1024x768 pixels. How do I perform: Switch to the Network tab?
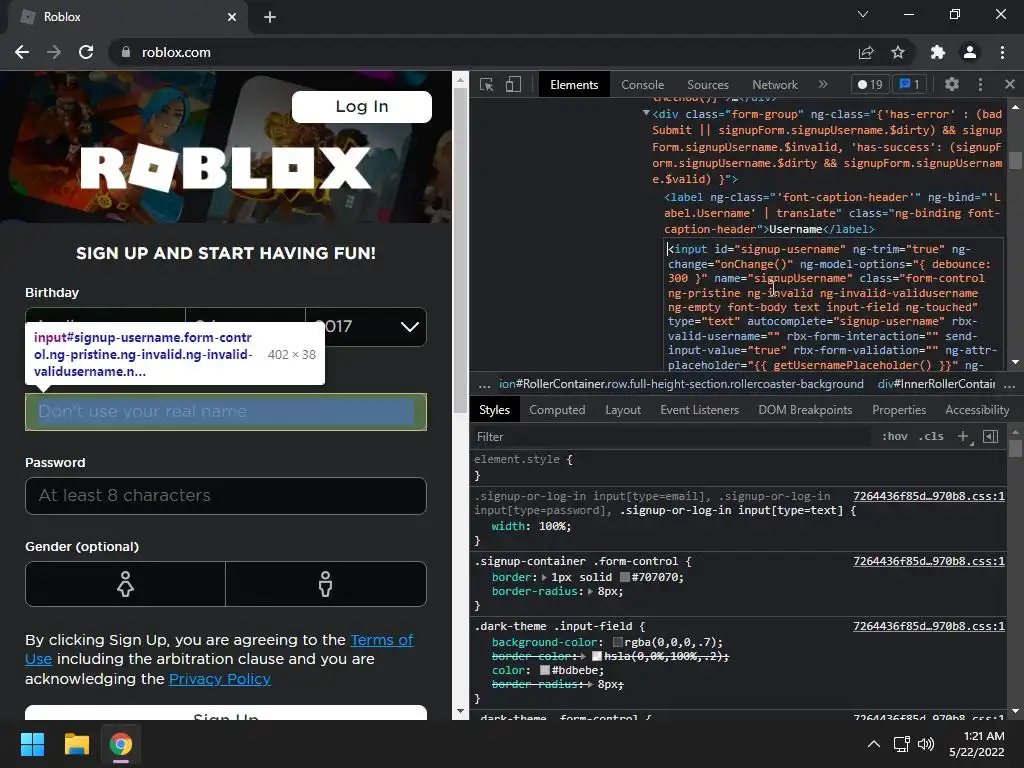tap(775, 85)
